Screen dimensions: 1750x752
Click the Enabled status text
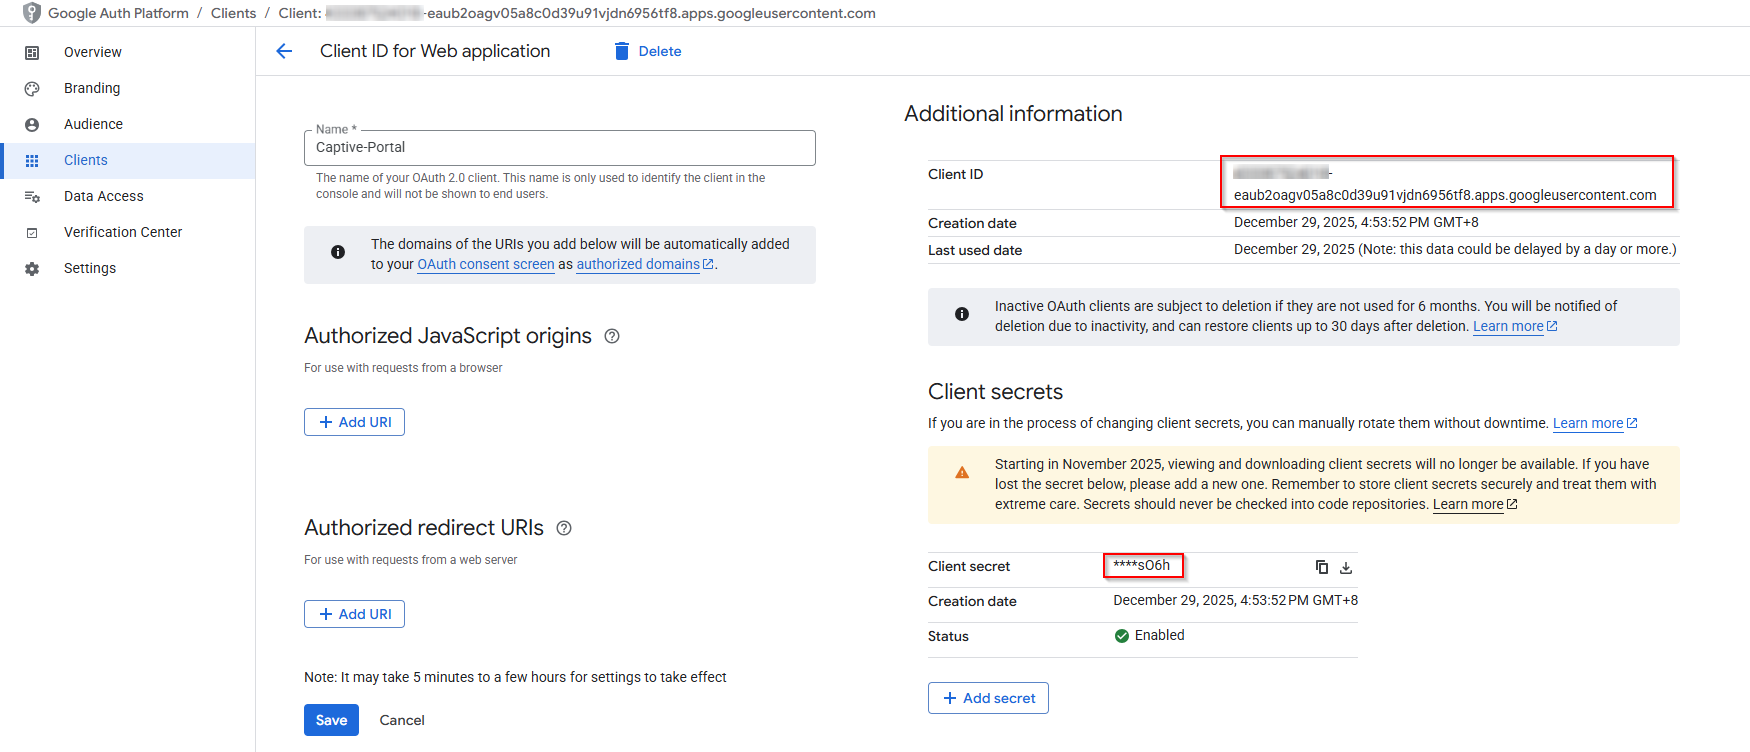[x=1160, y=635]
